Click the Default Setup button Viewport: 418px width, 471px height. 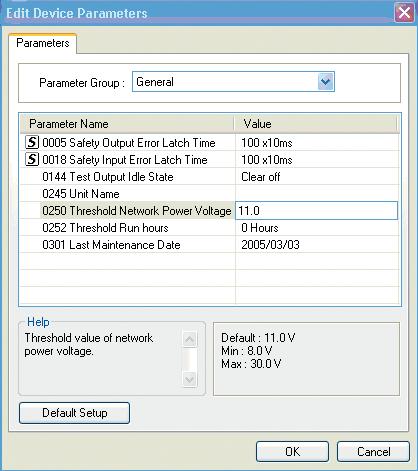(x=74, y=413)
